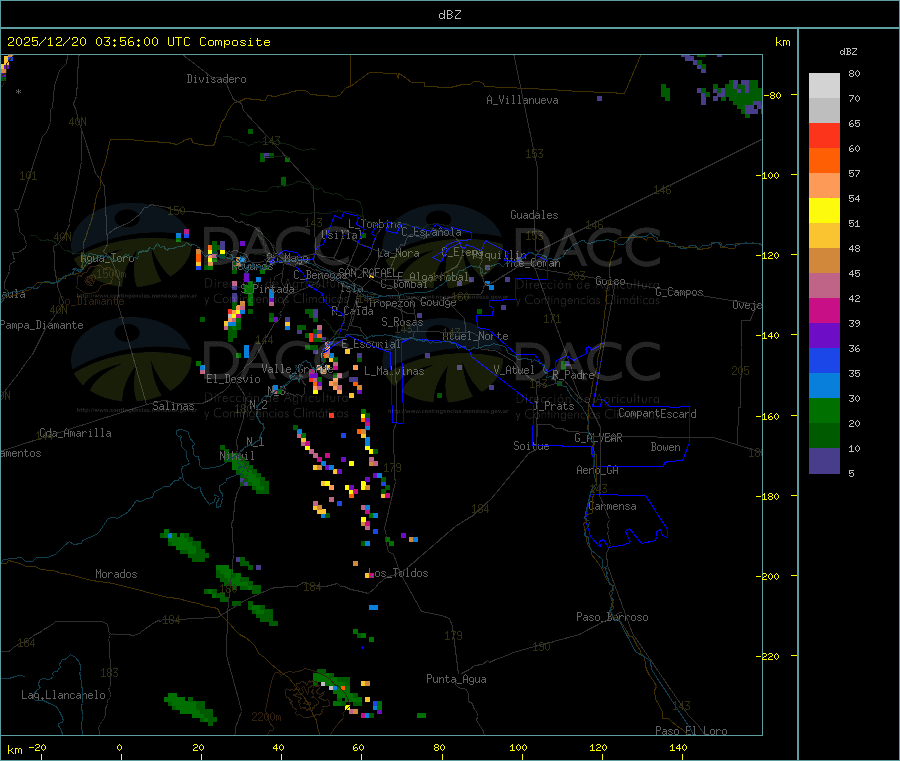The height and width of the screenshot is (761, 900).
Task: Select the purple 36-39 dBZ legend swatch
Action: click(x=824, y=336)
